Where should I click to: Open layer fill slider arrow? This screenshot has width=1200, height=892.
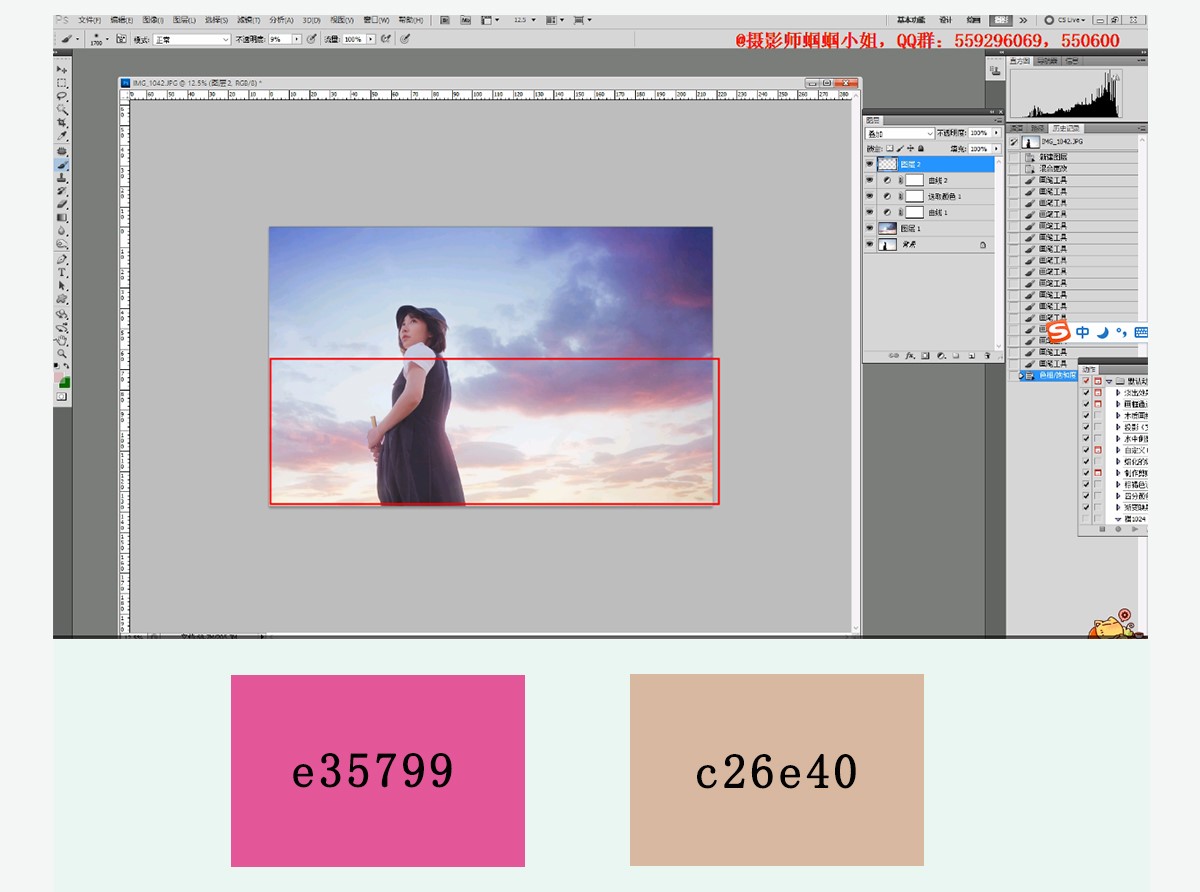996,148
